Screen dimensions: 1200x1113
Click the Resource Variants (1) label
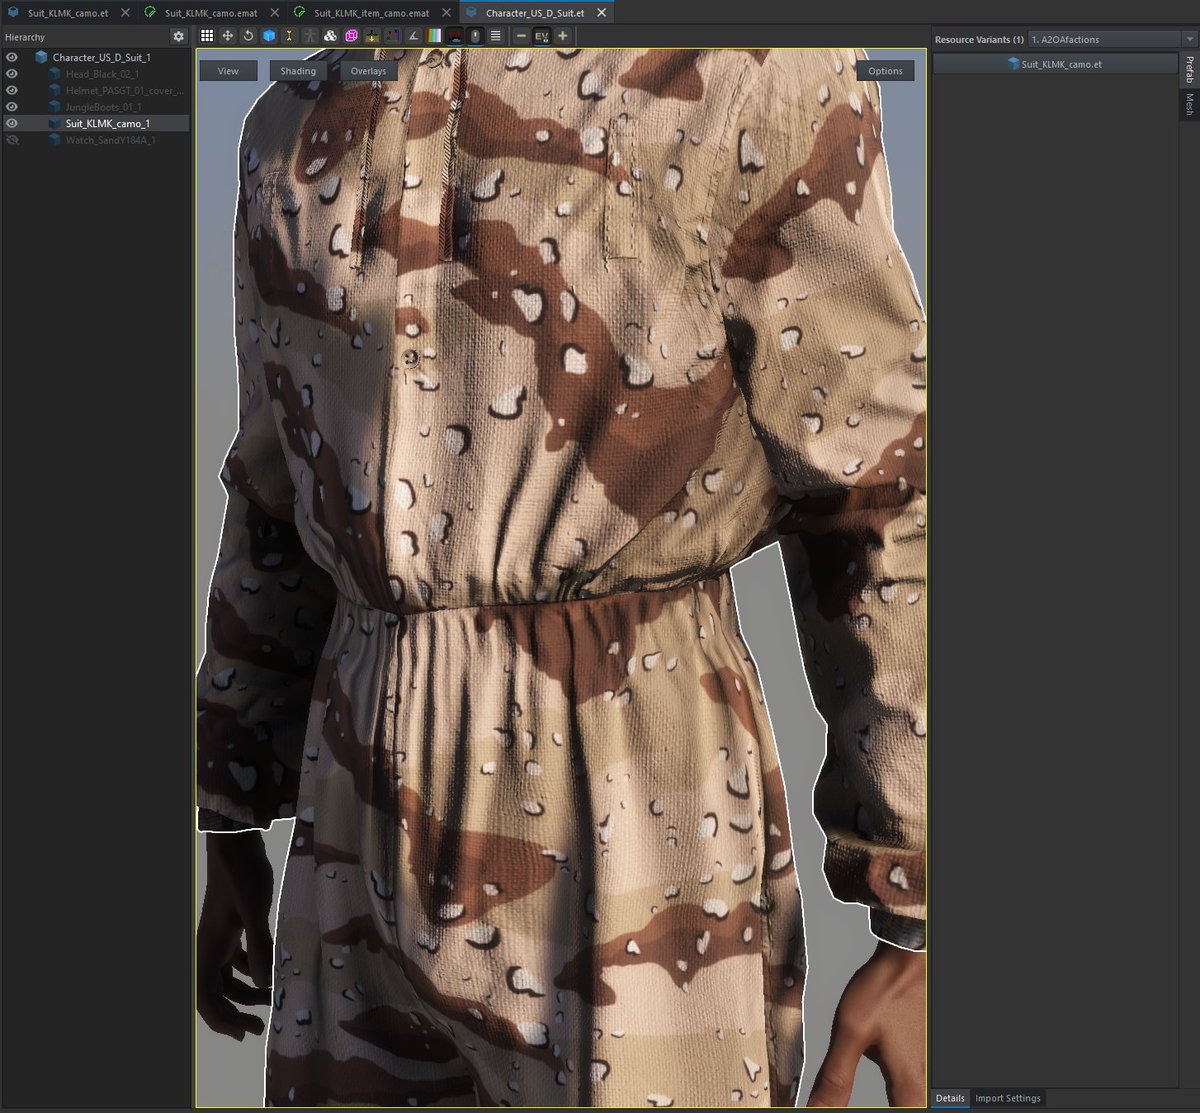tap(979, 40)
